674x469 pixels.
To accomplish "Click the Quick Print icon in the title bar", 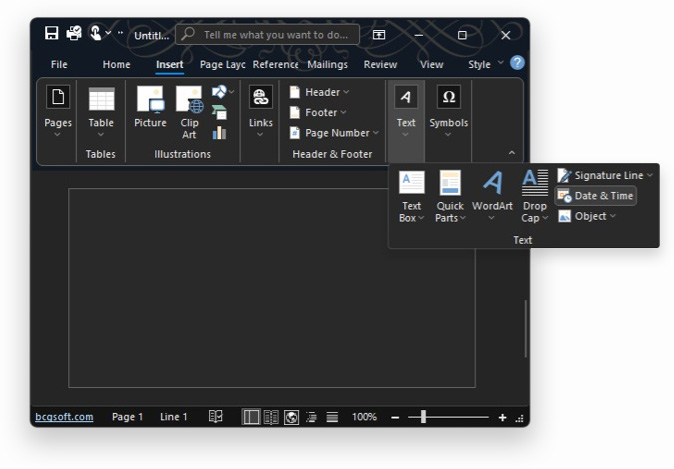I will point(74,33).
